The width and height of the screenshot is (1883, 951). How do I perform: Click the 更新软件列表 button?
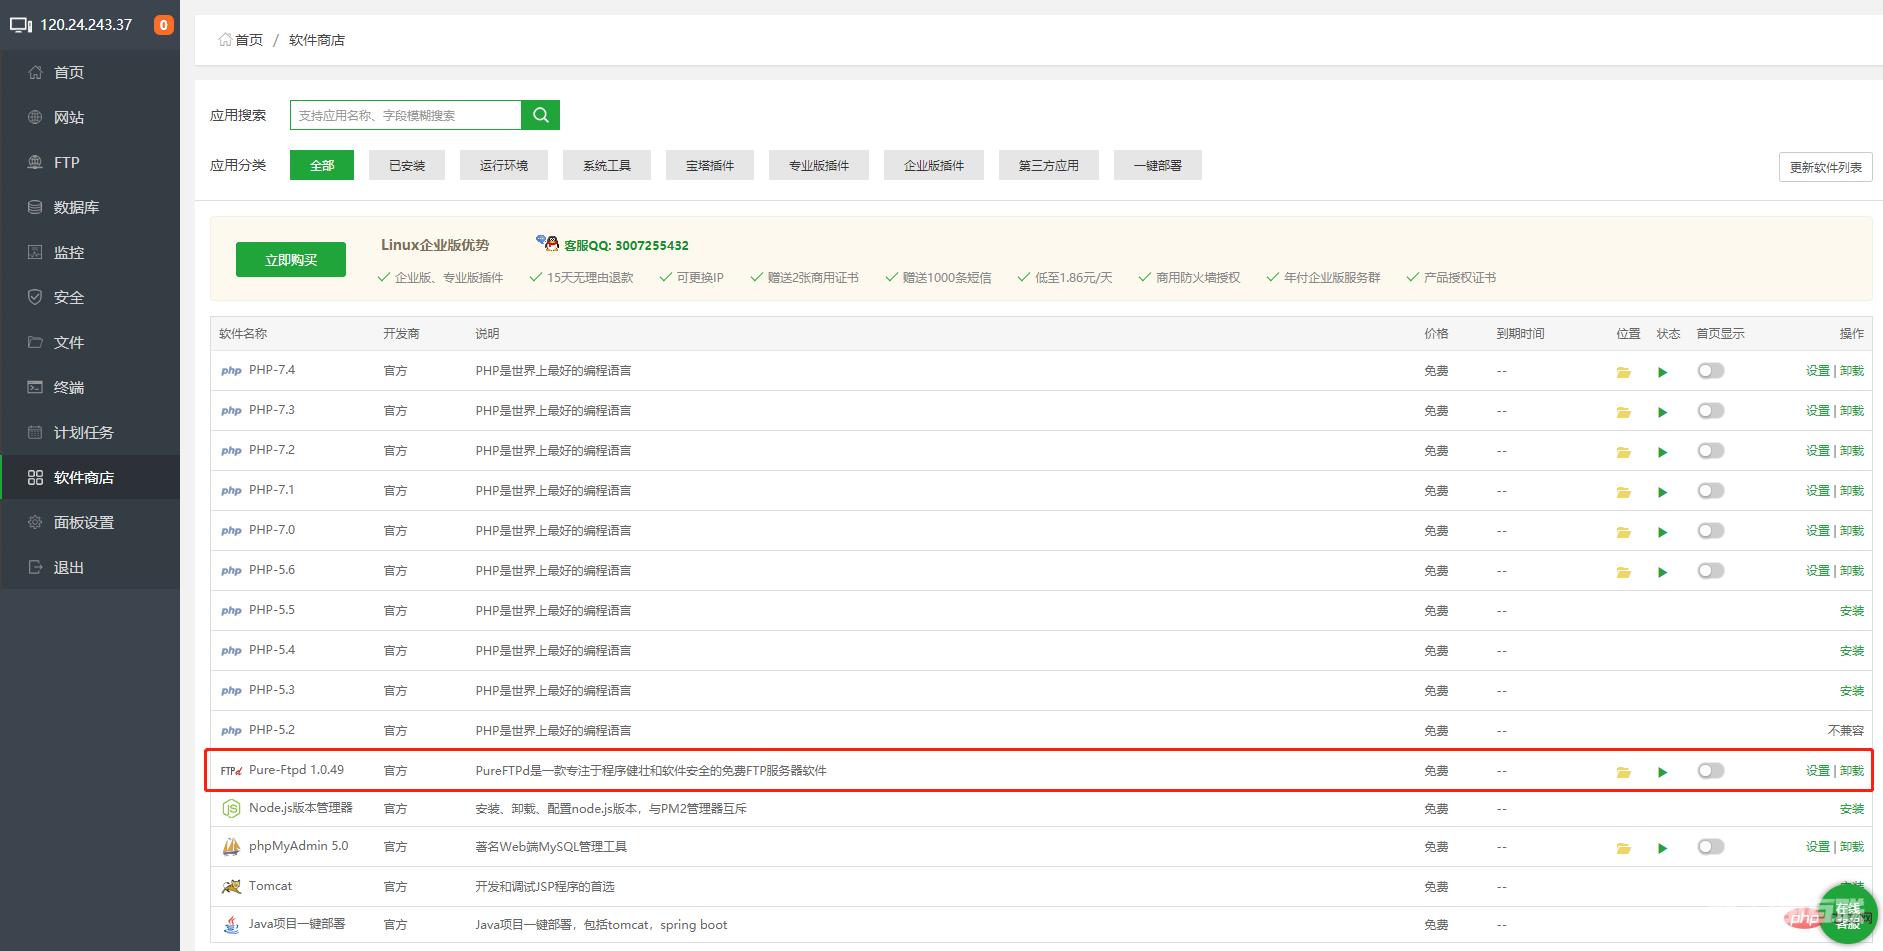[1825, 167]
